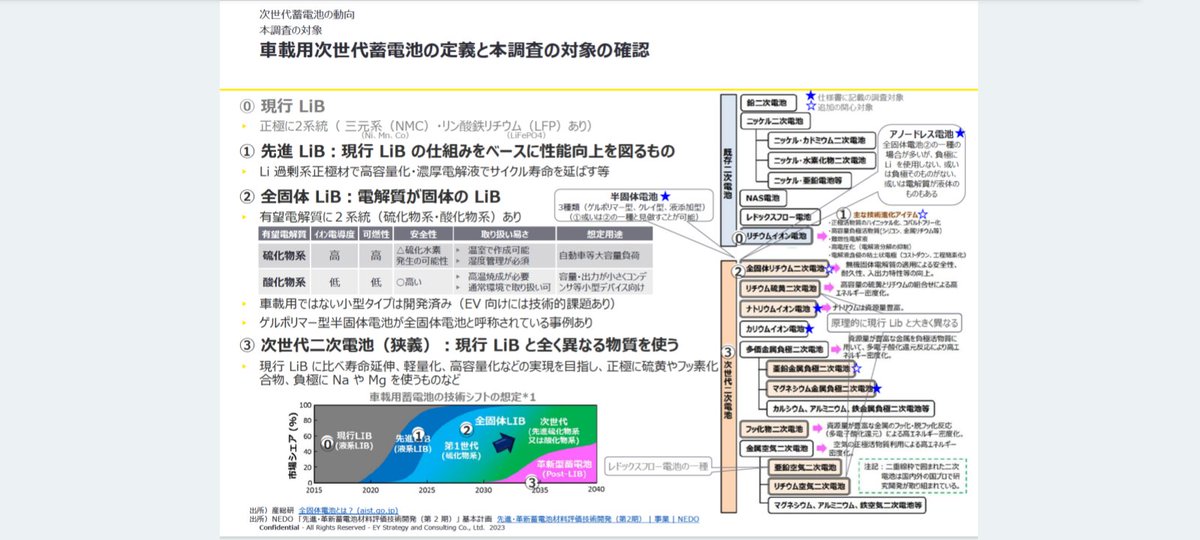Click the 有望電解質 table header cell

(x=283, y=233)
